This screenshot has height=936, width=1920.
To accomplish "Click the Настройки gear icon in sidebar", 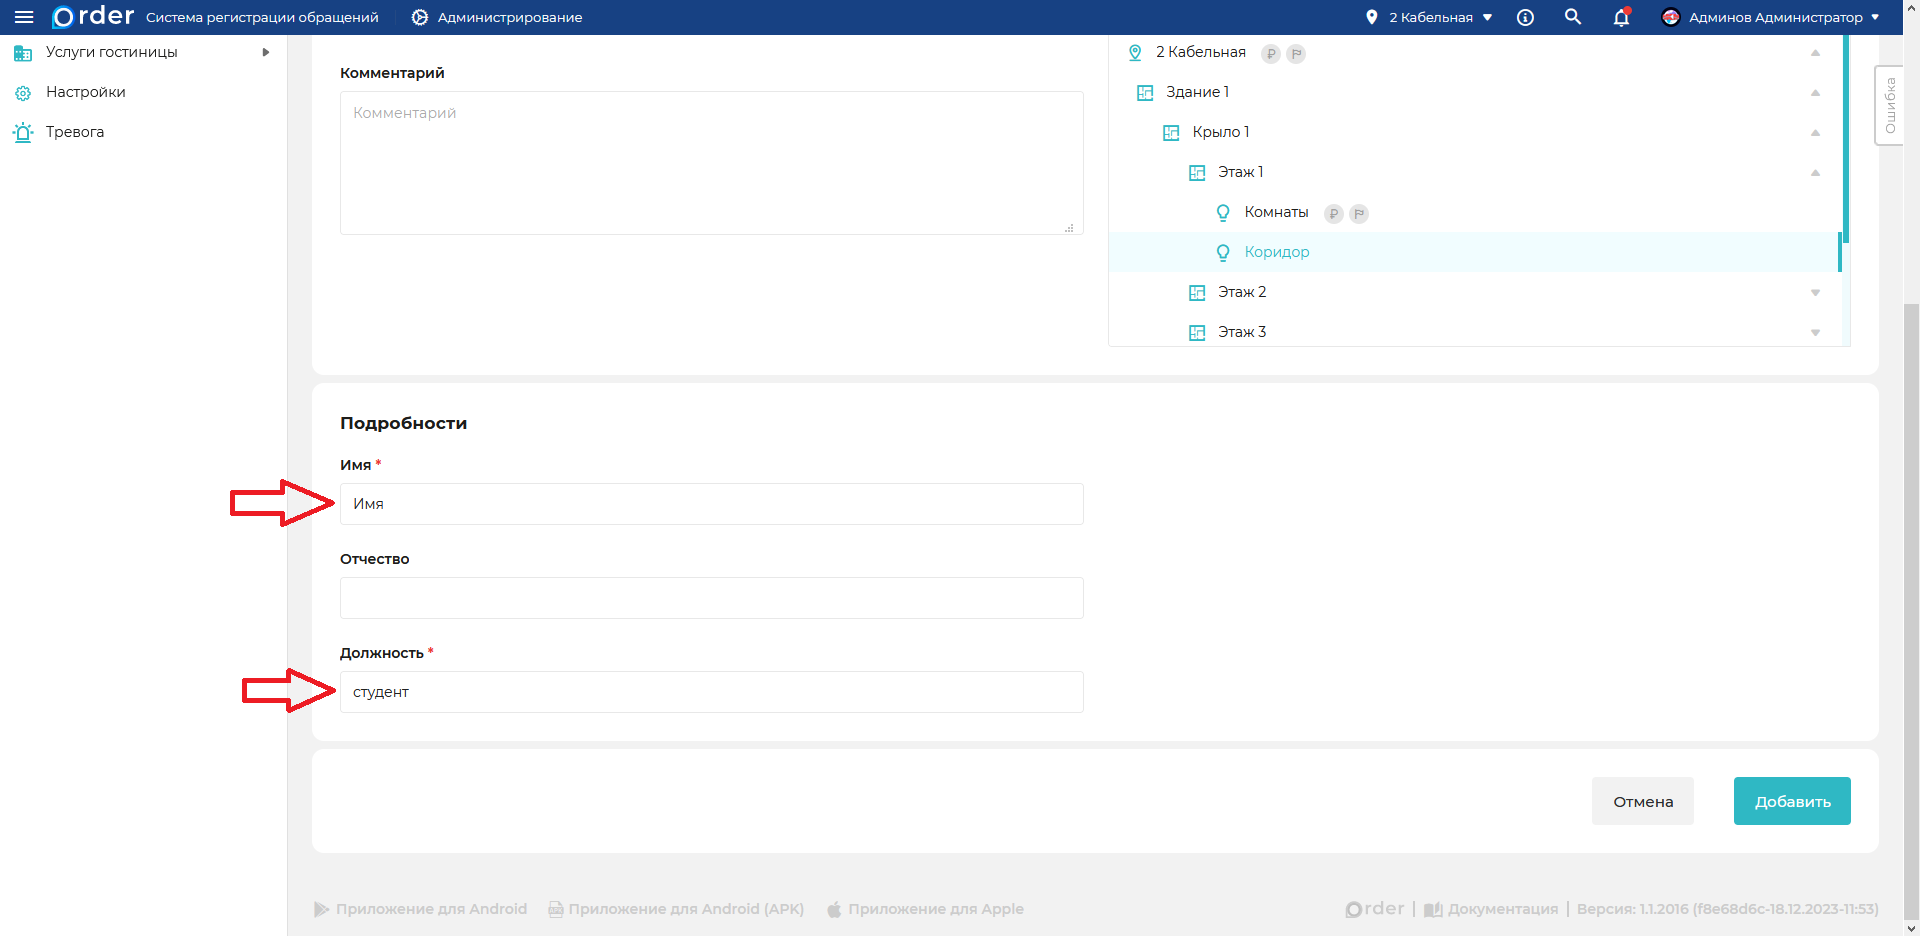I will [23, 93].
